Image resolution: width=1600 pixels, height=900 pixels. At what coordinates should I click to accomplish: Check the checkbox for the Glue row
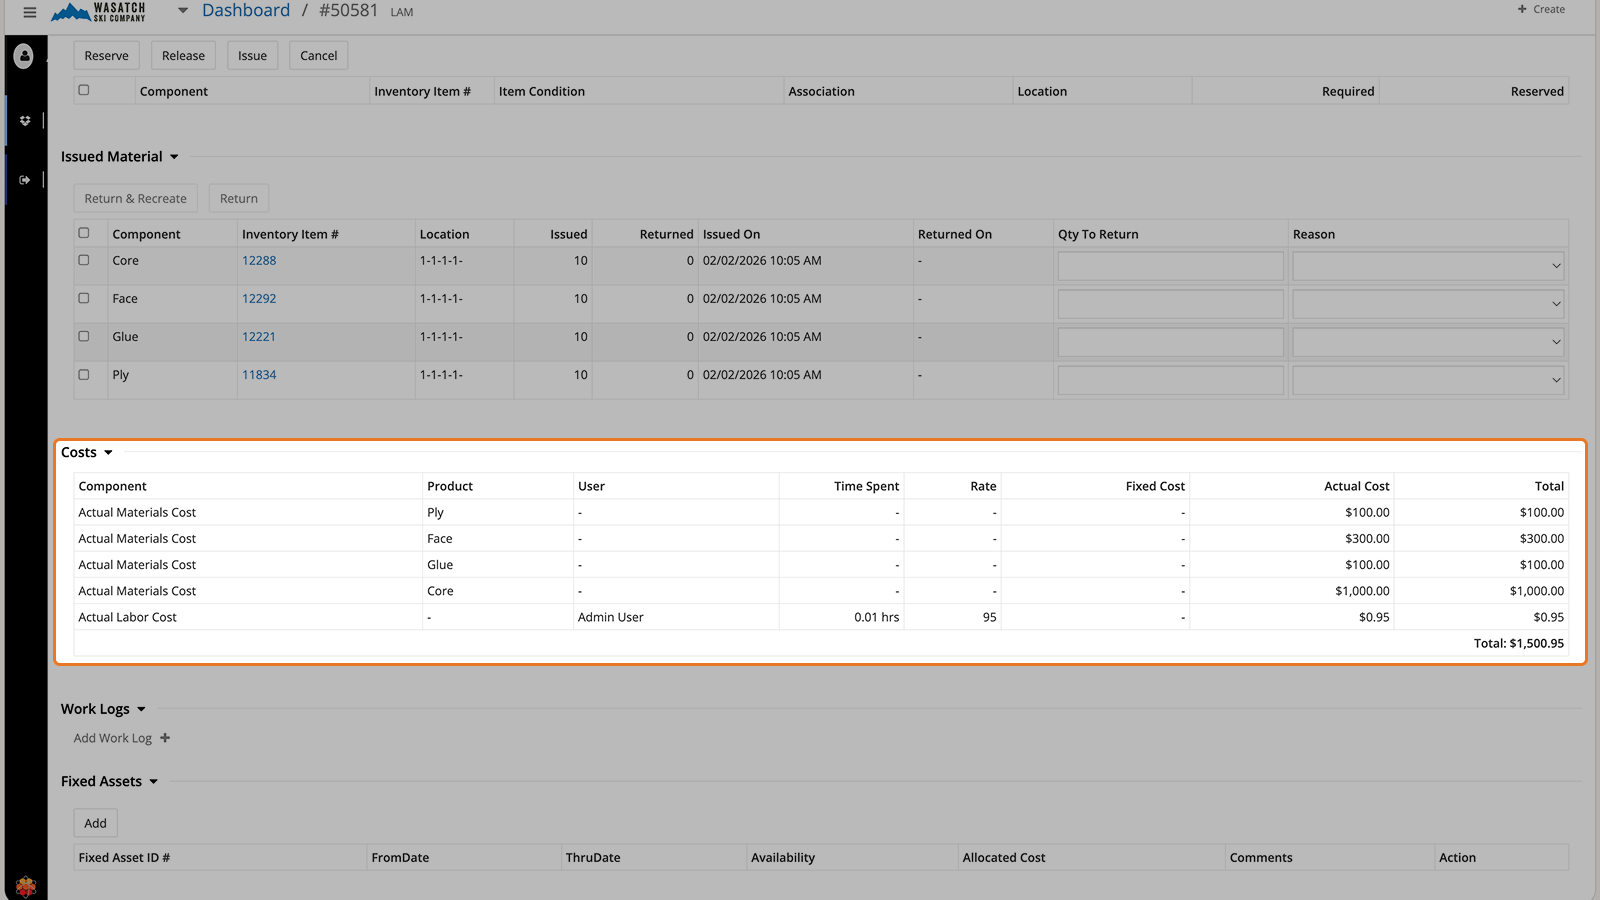pyautogui.click(x=84, y=337)
